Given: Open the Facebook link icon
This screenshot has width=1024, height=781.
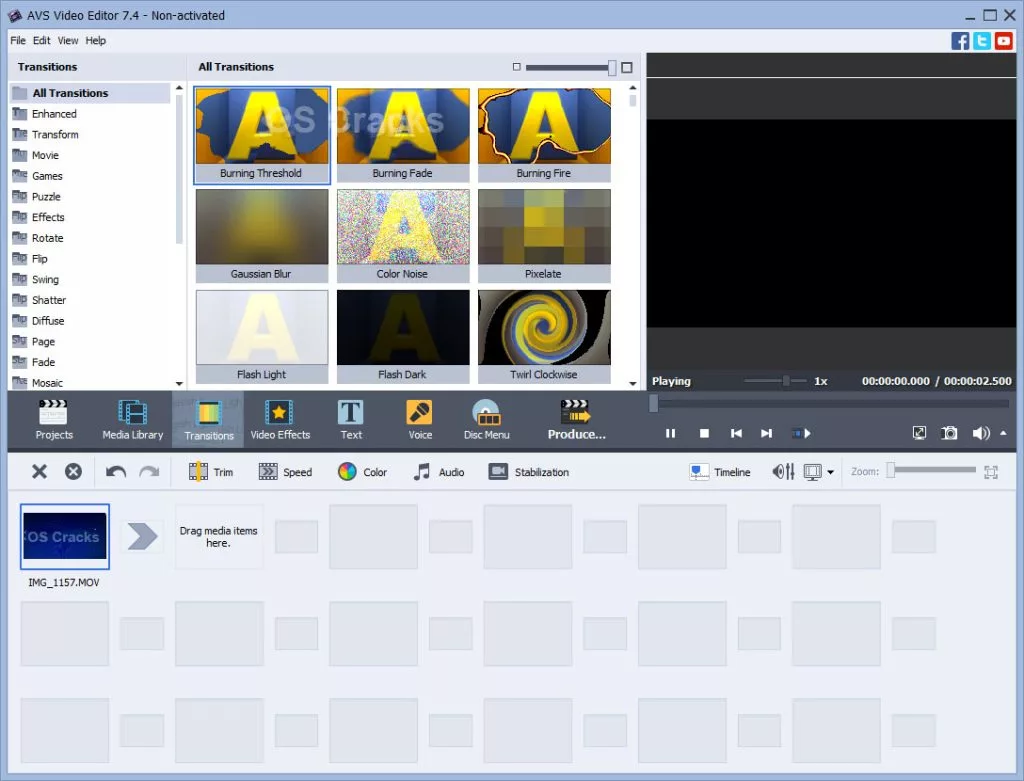Looking at the screenshot, I should [960, 41].
